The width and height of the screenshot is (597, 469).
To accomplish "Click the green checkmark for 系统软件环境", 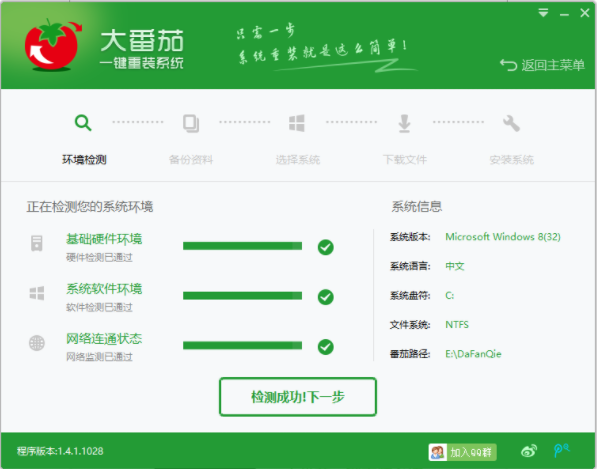I will pyautogui.click(x=326, y=297).
